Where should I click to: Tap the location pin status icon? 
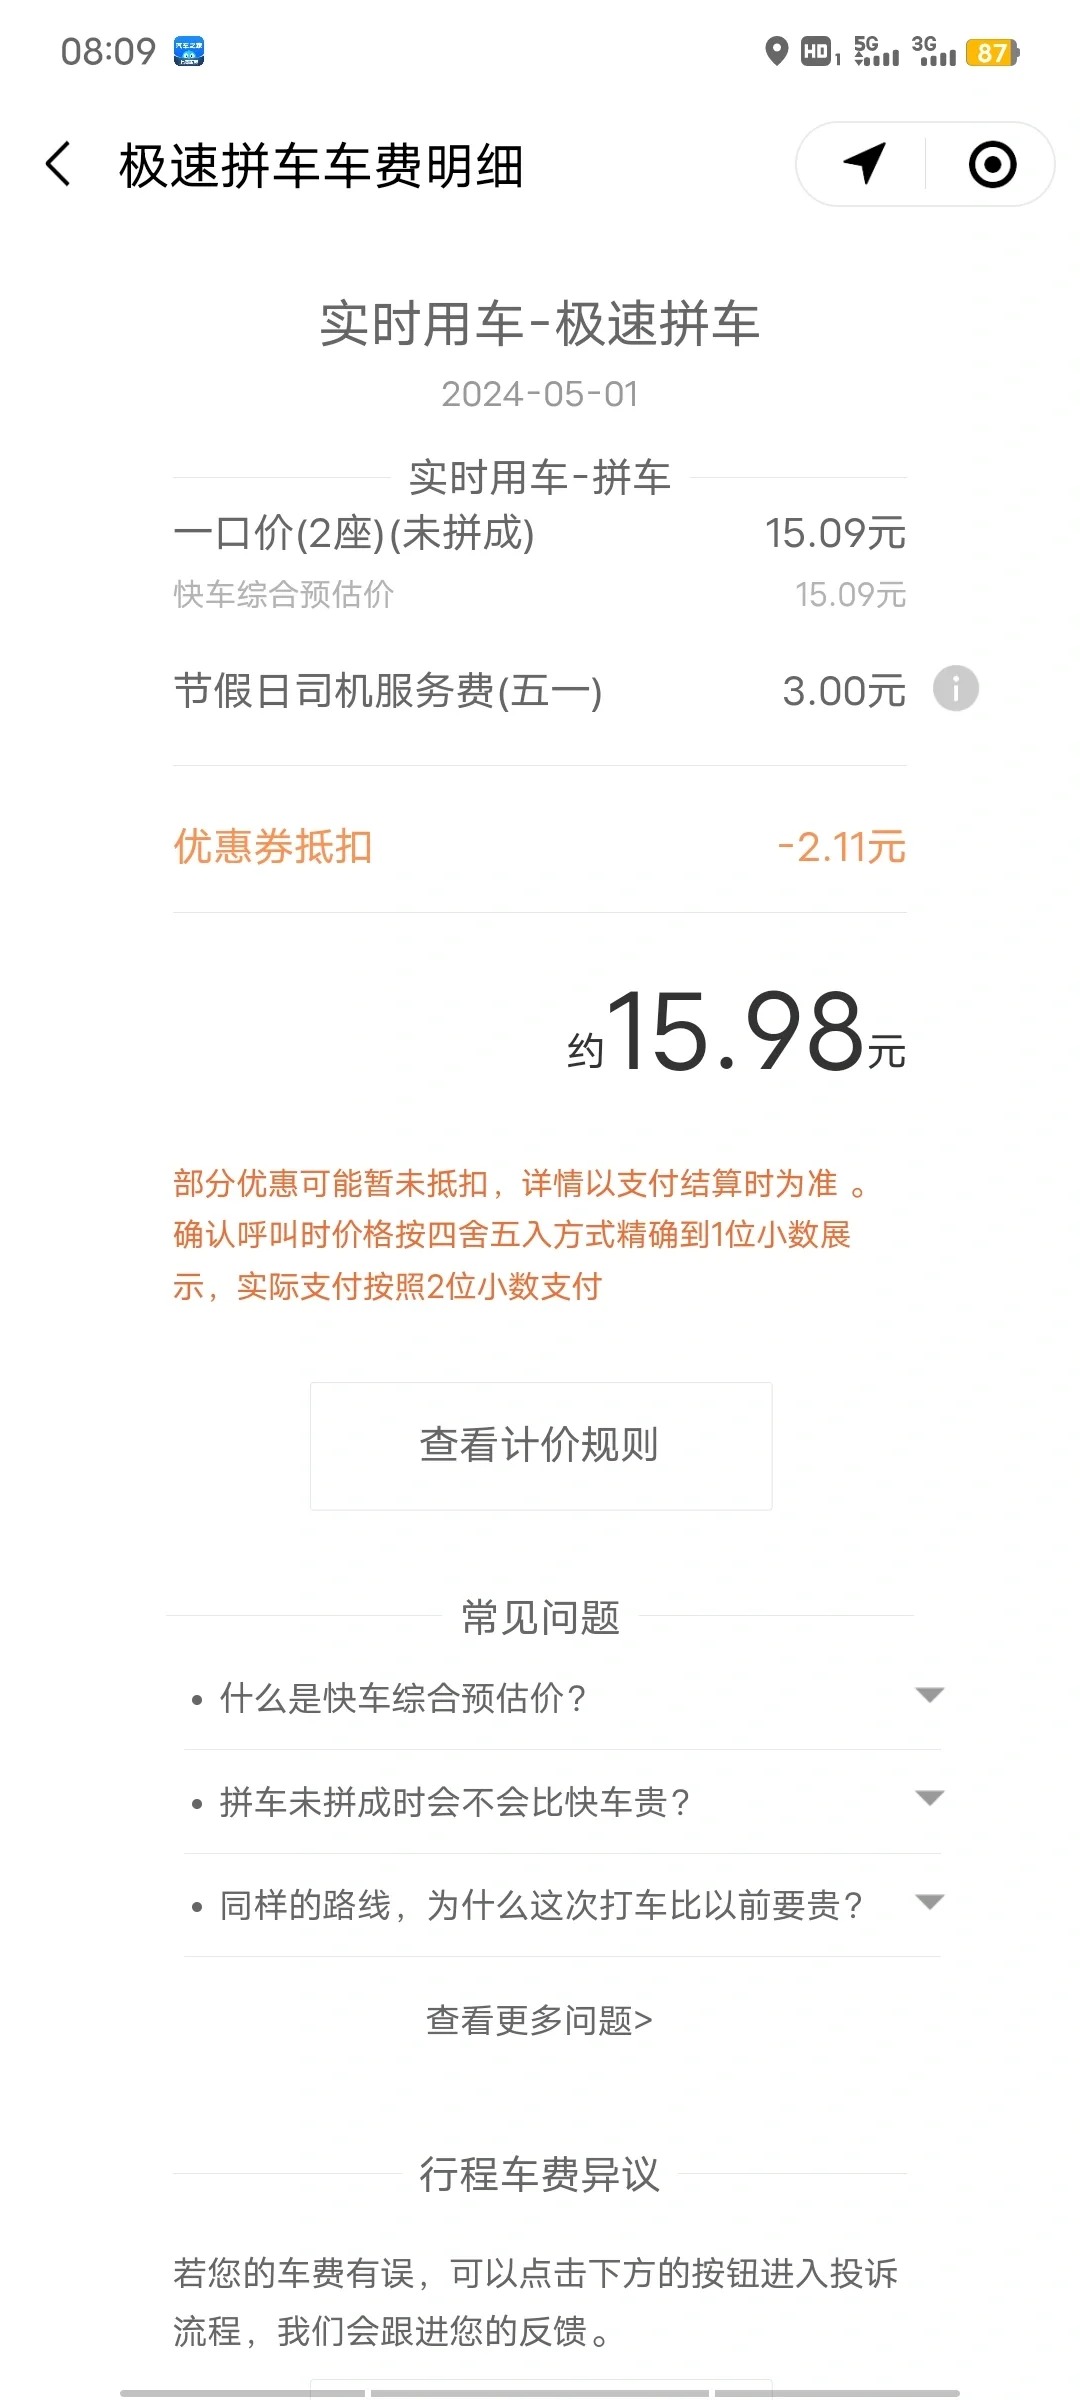(x=776, y=51)
